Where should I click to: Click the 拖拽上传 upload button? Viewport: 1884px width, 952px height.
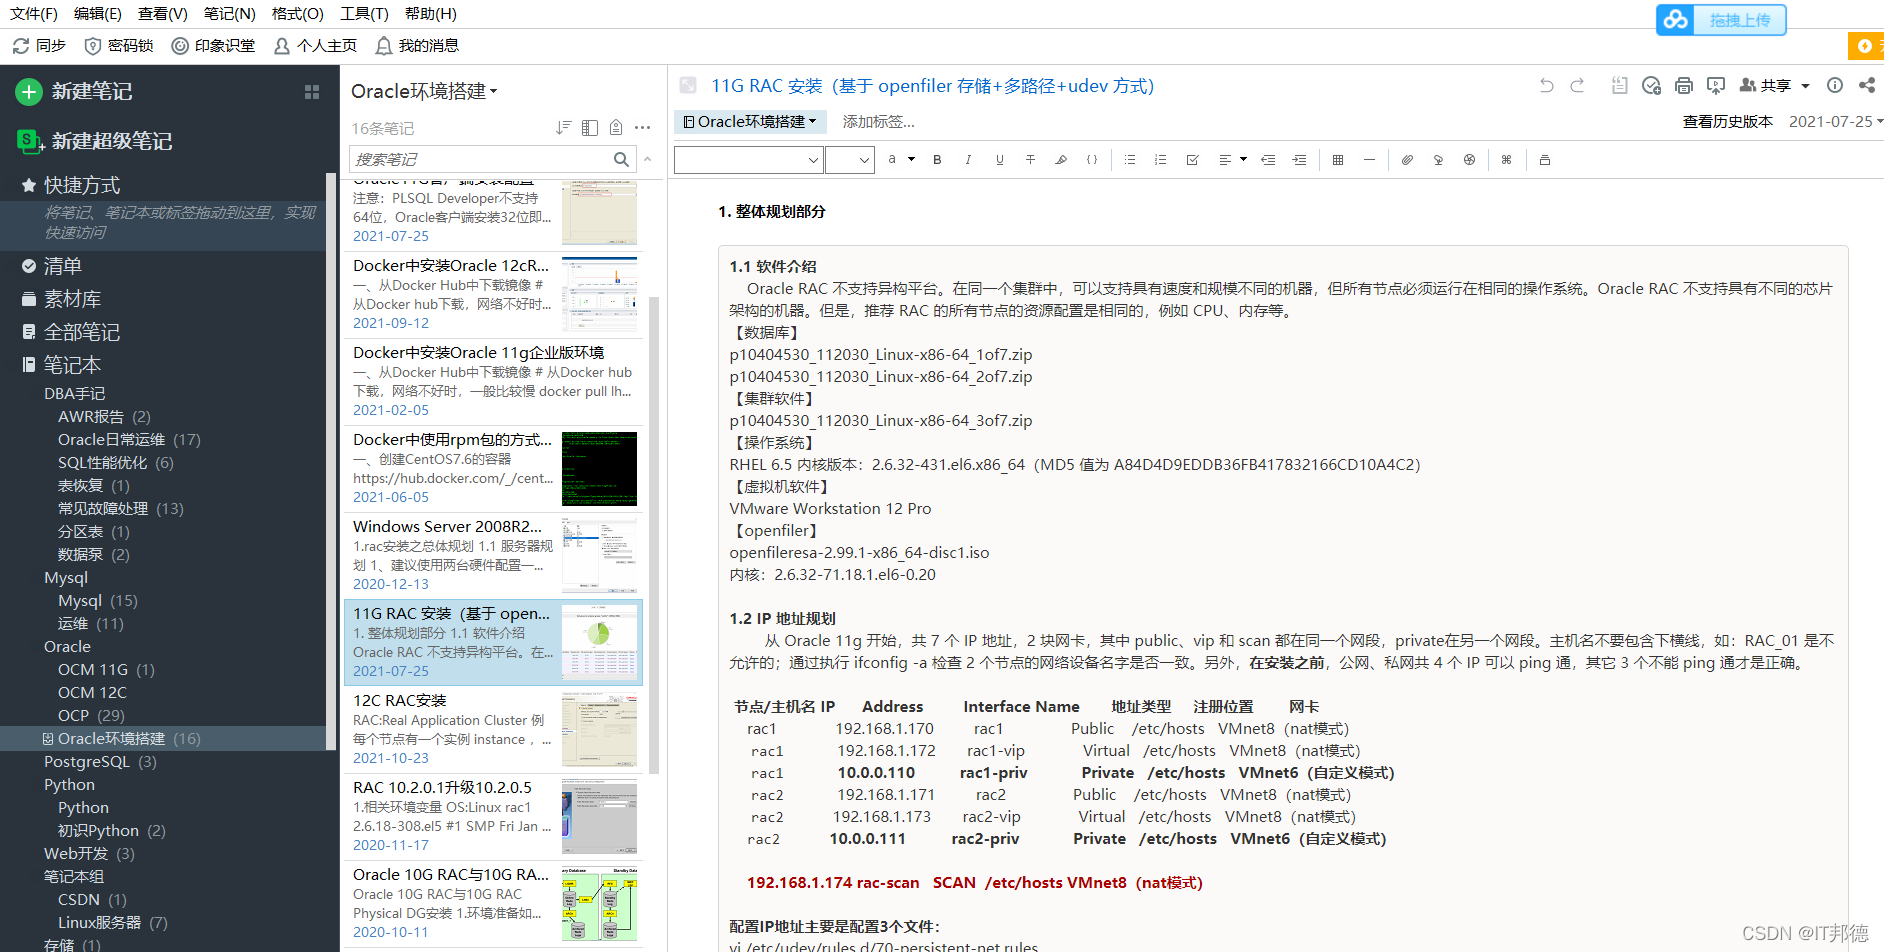(x=1721, y=20)
